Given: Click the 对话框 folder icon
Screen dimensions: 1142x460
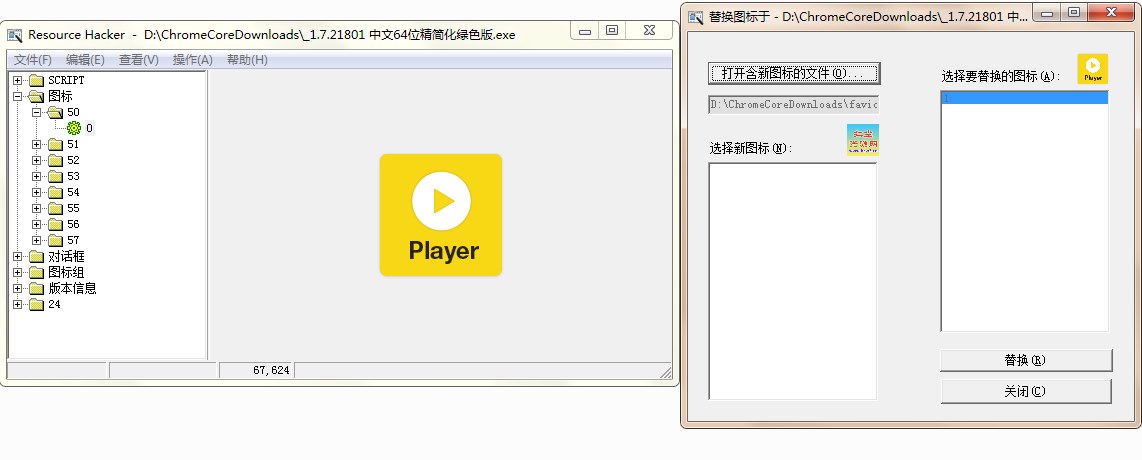Looking at the screenshot, I should coord(36,256).
